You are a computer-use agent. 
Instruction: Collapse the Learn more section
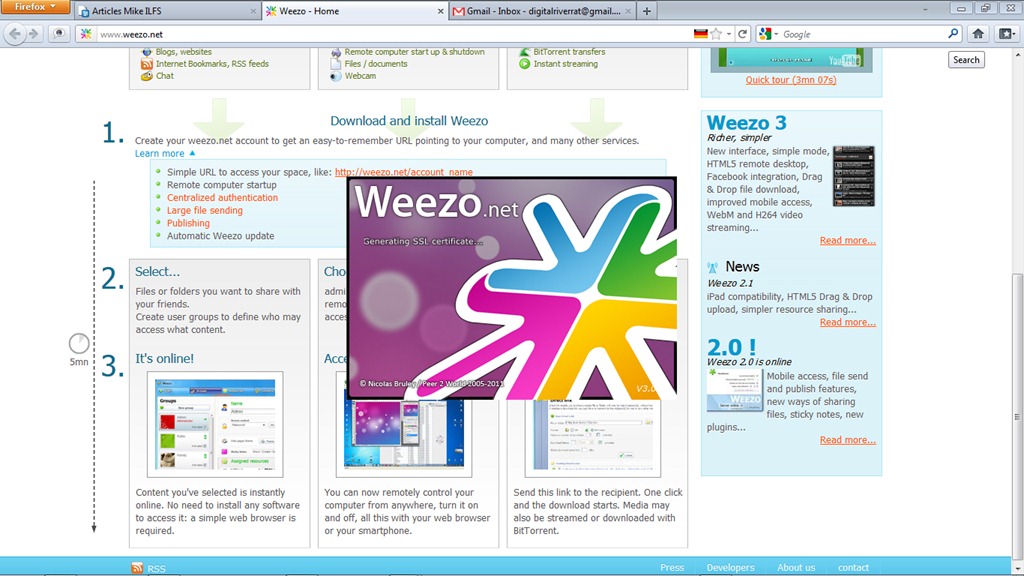pyautogui.click(x=165, y=153)
